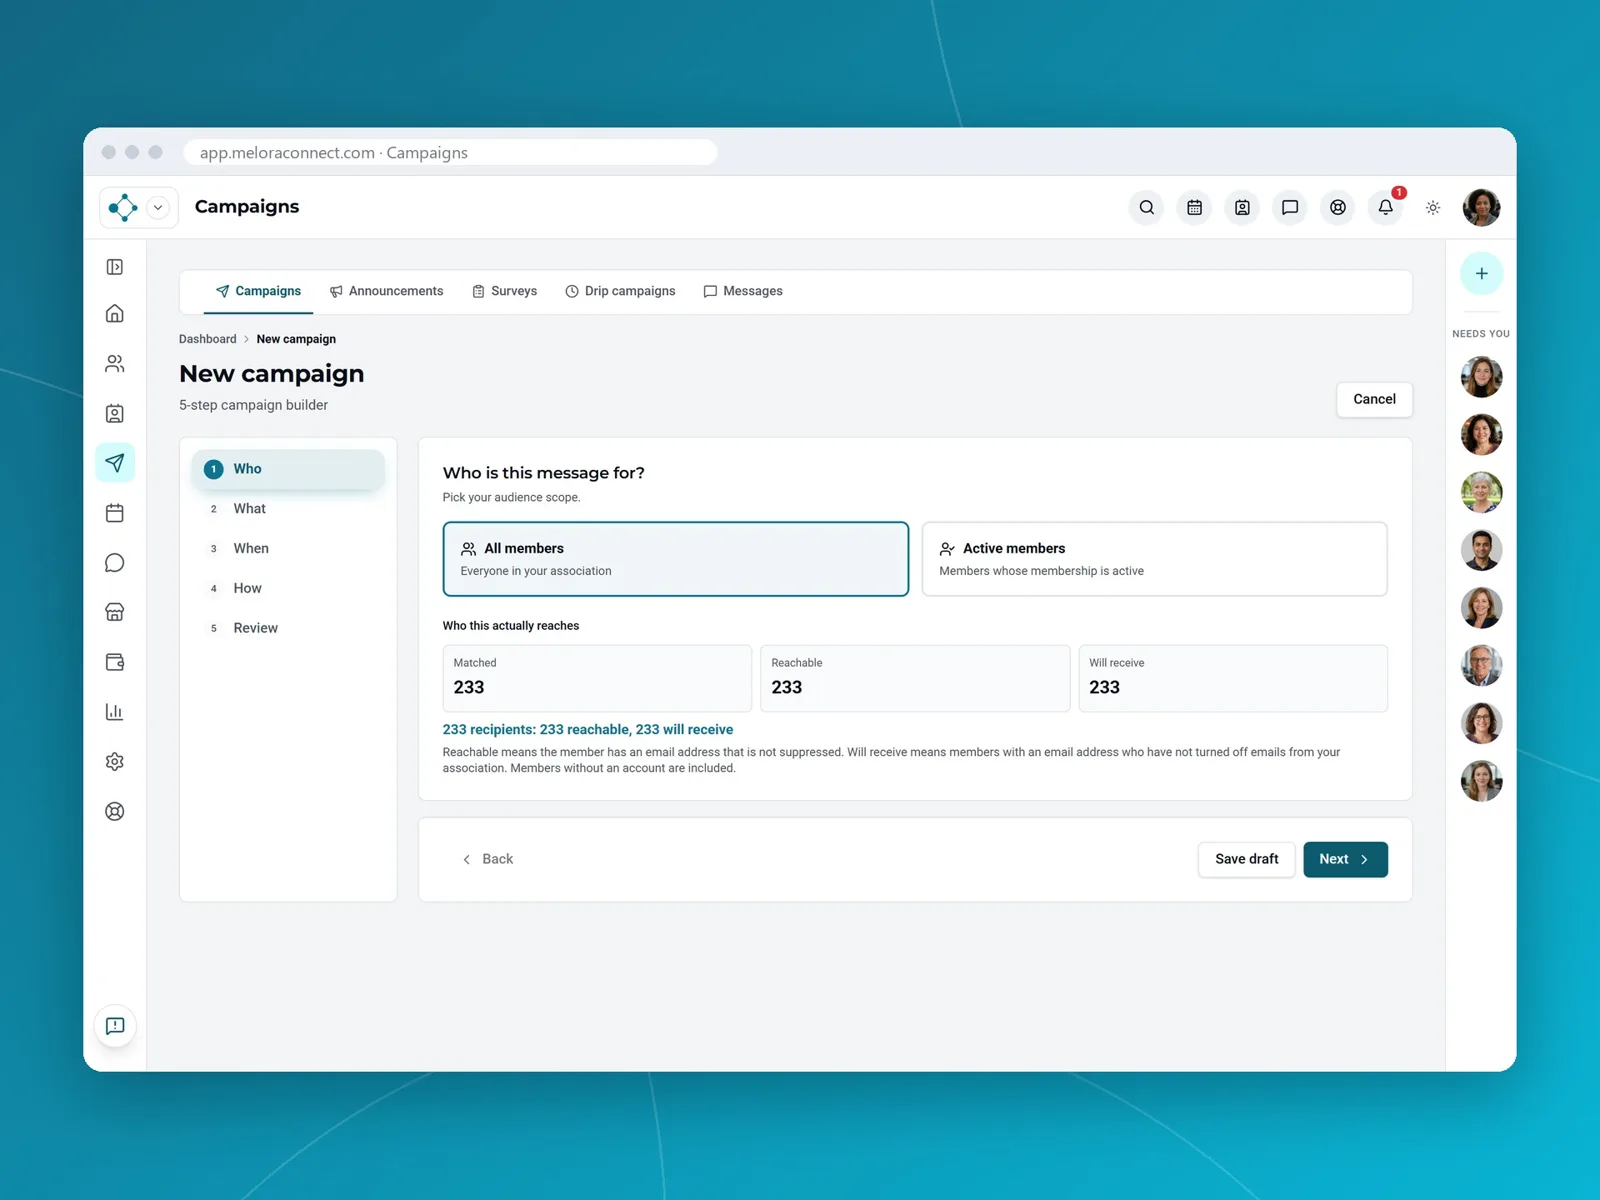Click the Matched 233 stat card

pos(597,678)
